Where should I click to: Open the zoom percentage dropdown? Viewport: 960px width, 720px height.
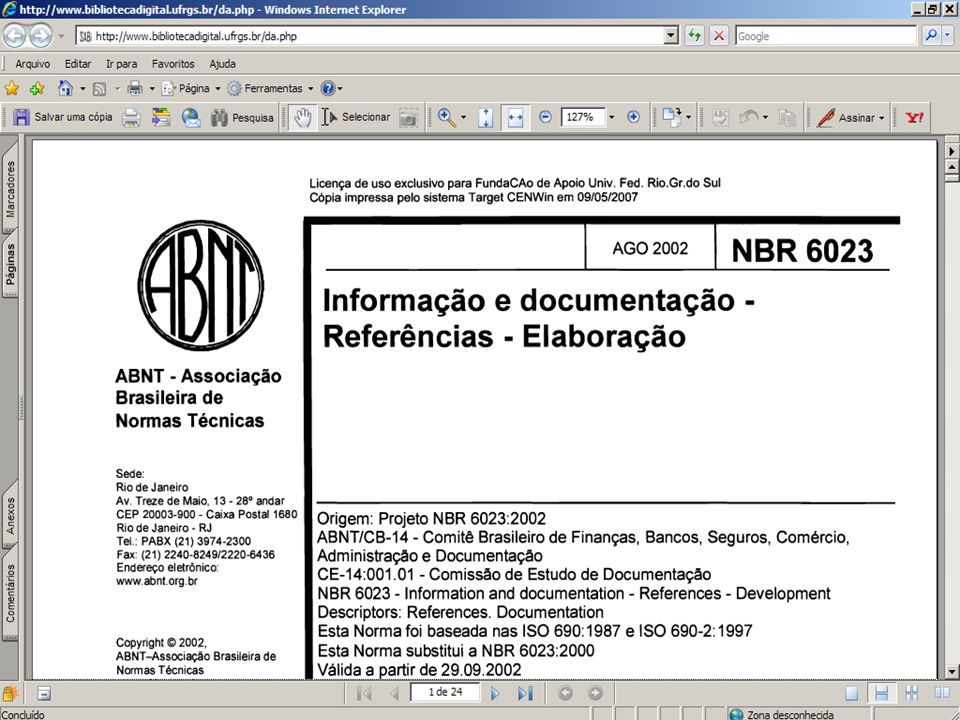coord(611,117)
